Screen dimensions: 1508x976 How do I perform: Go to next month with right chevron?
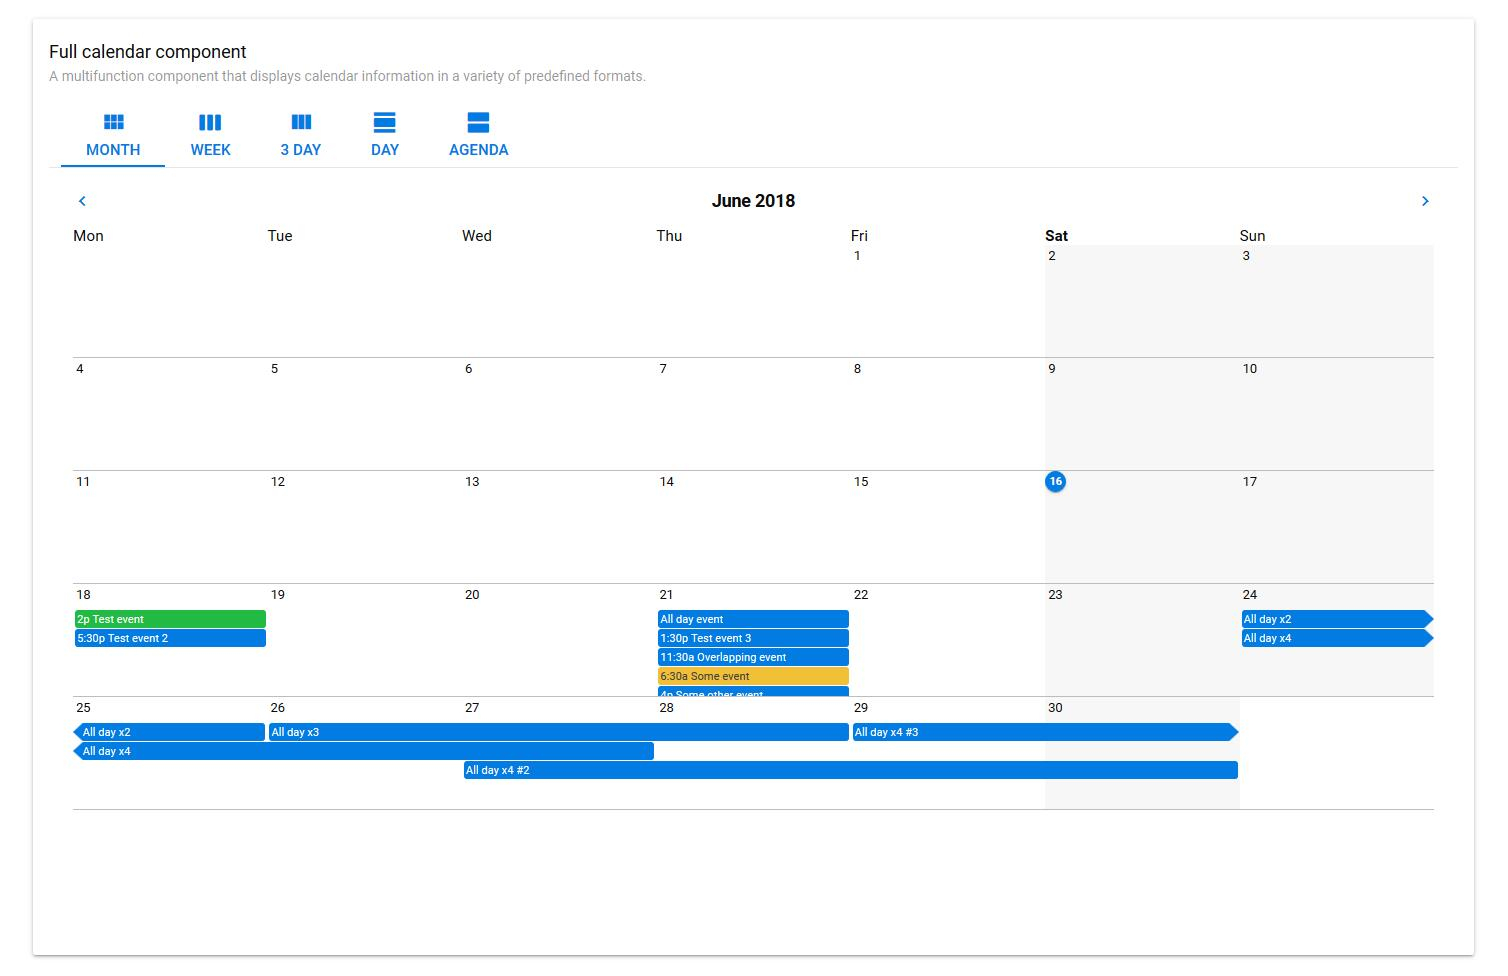coord(1425,201)
